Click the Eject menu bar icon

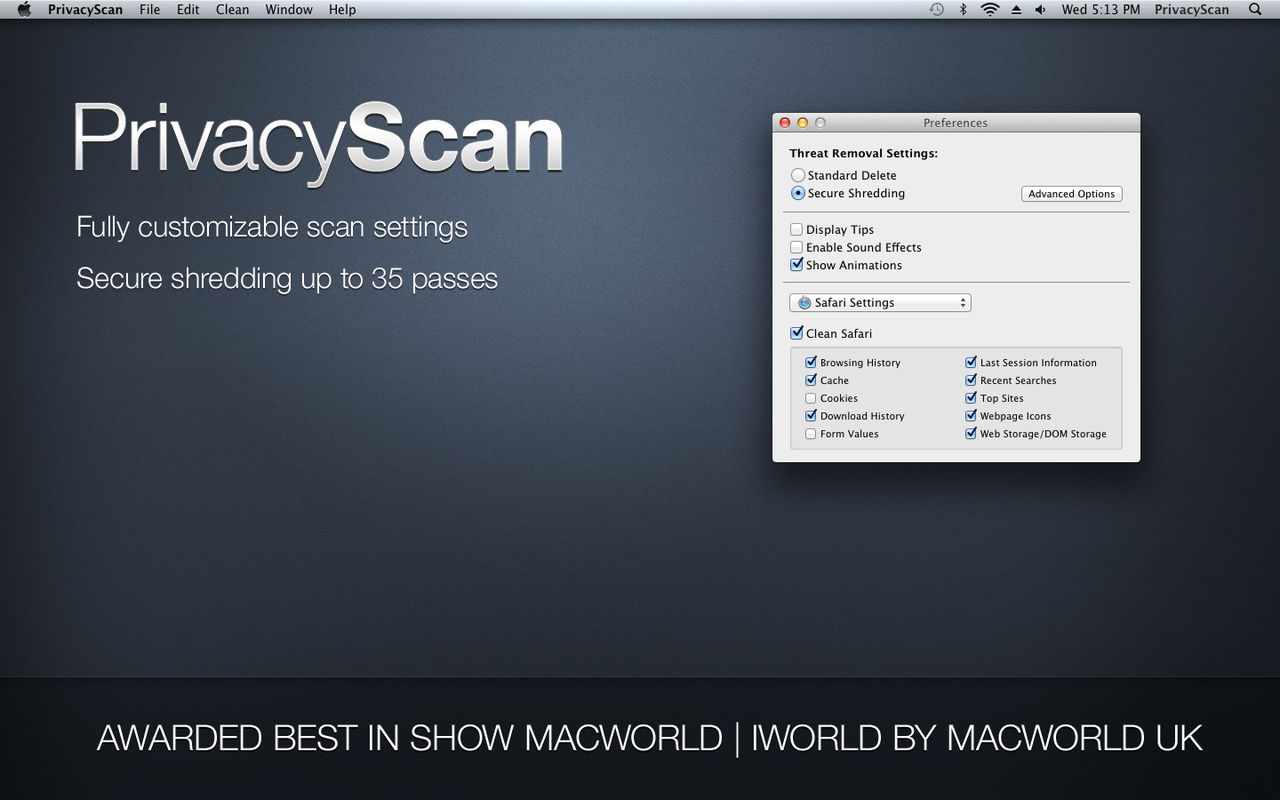click(x=1016, y=9)
